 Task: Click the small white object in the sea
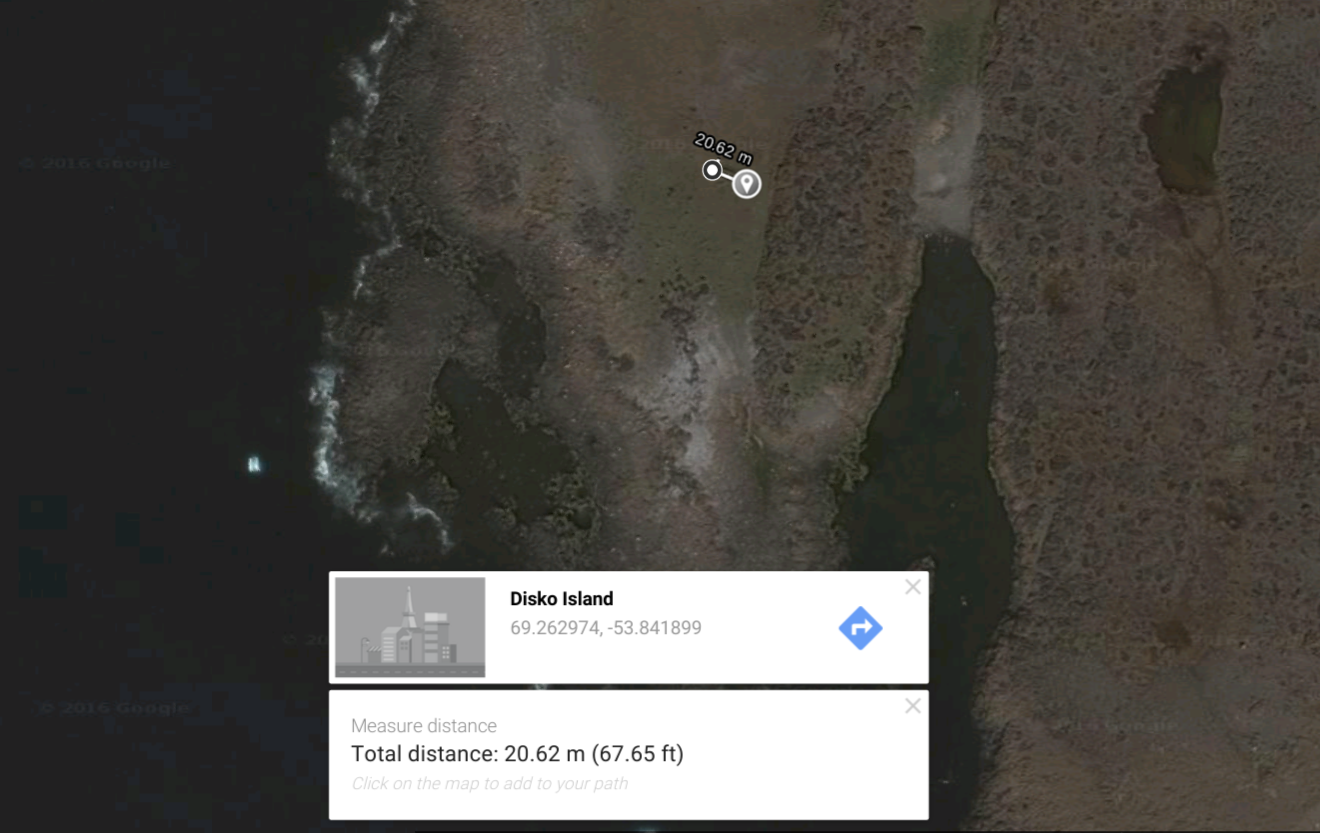(254, 463)
